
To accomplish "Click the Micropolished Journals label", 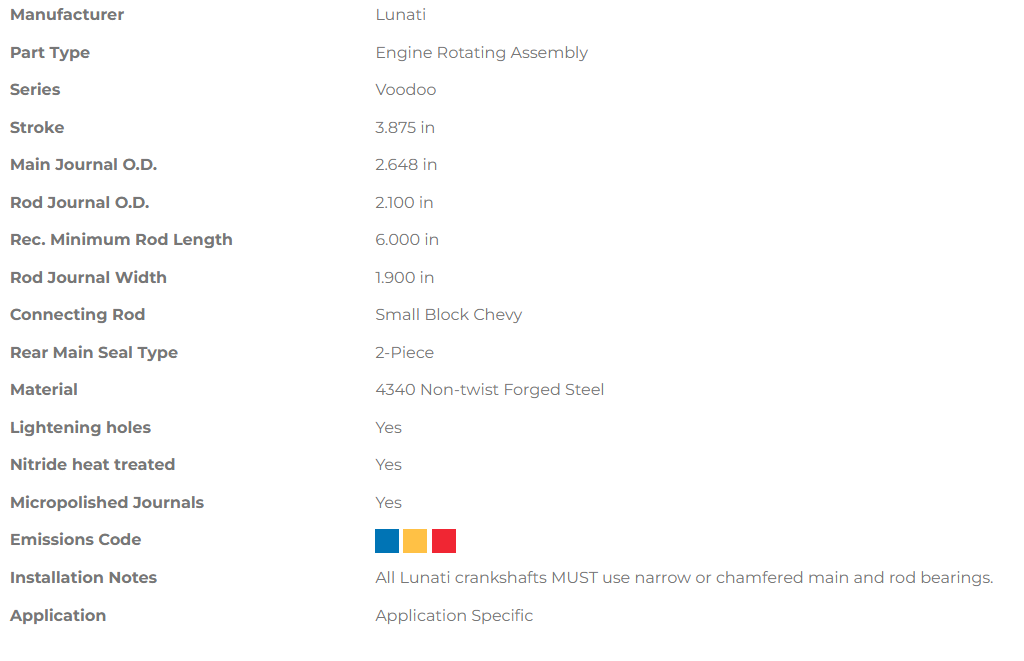I will 107,502.
